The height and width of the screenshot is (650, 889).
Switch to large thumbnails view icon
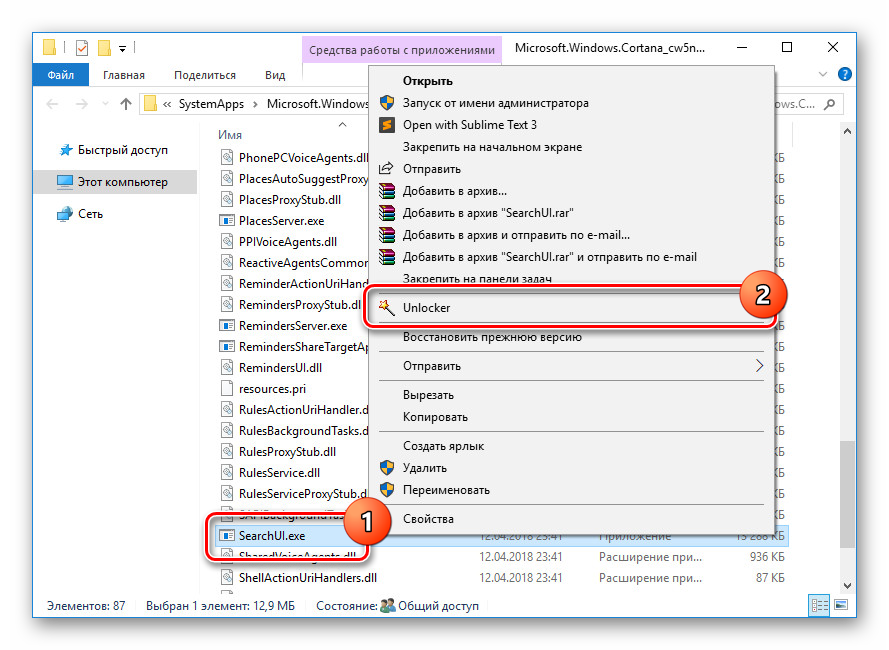point(841,605)
